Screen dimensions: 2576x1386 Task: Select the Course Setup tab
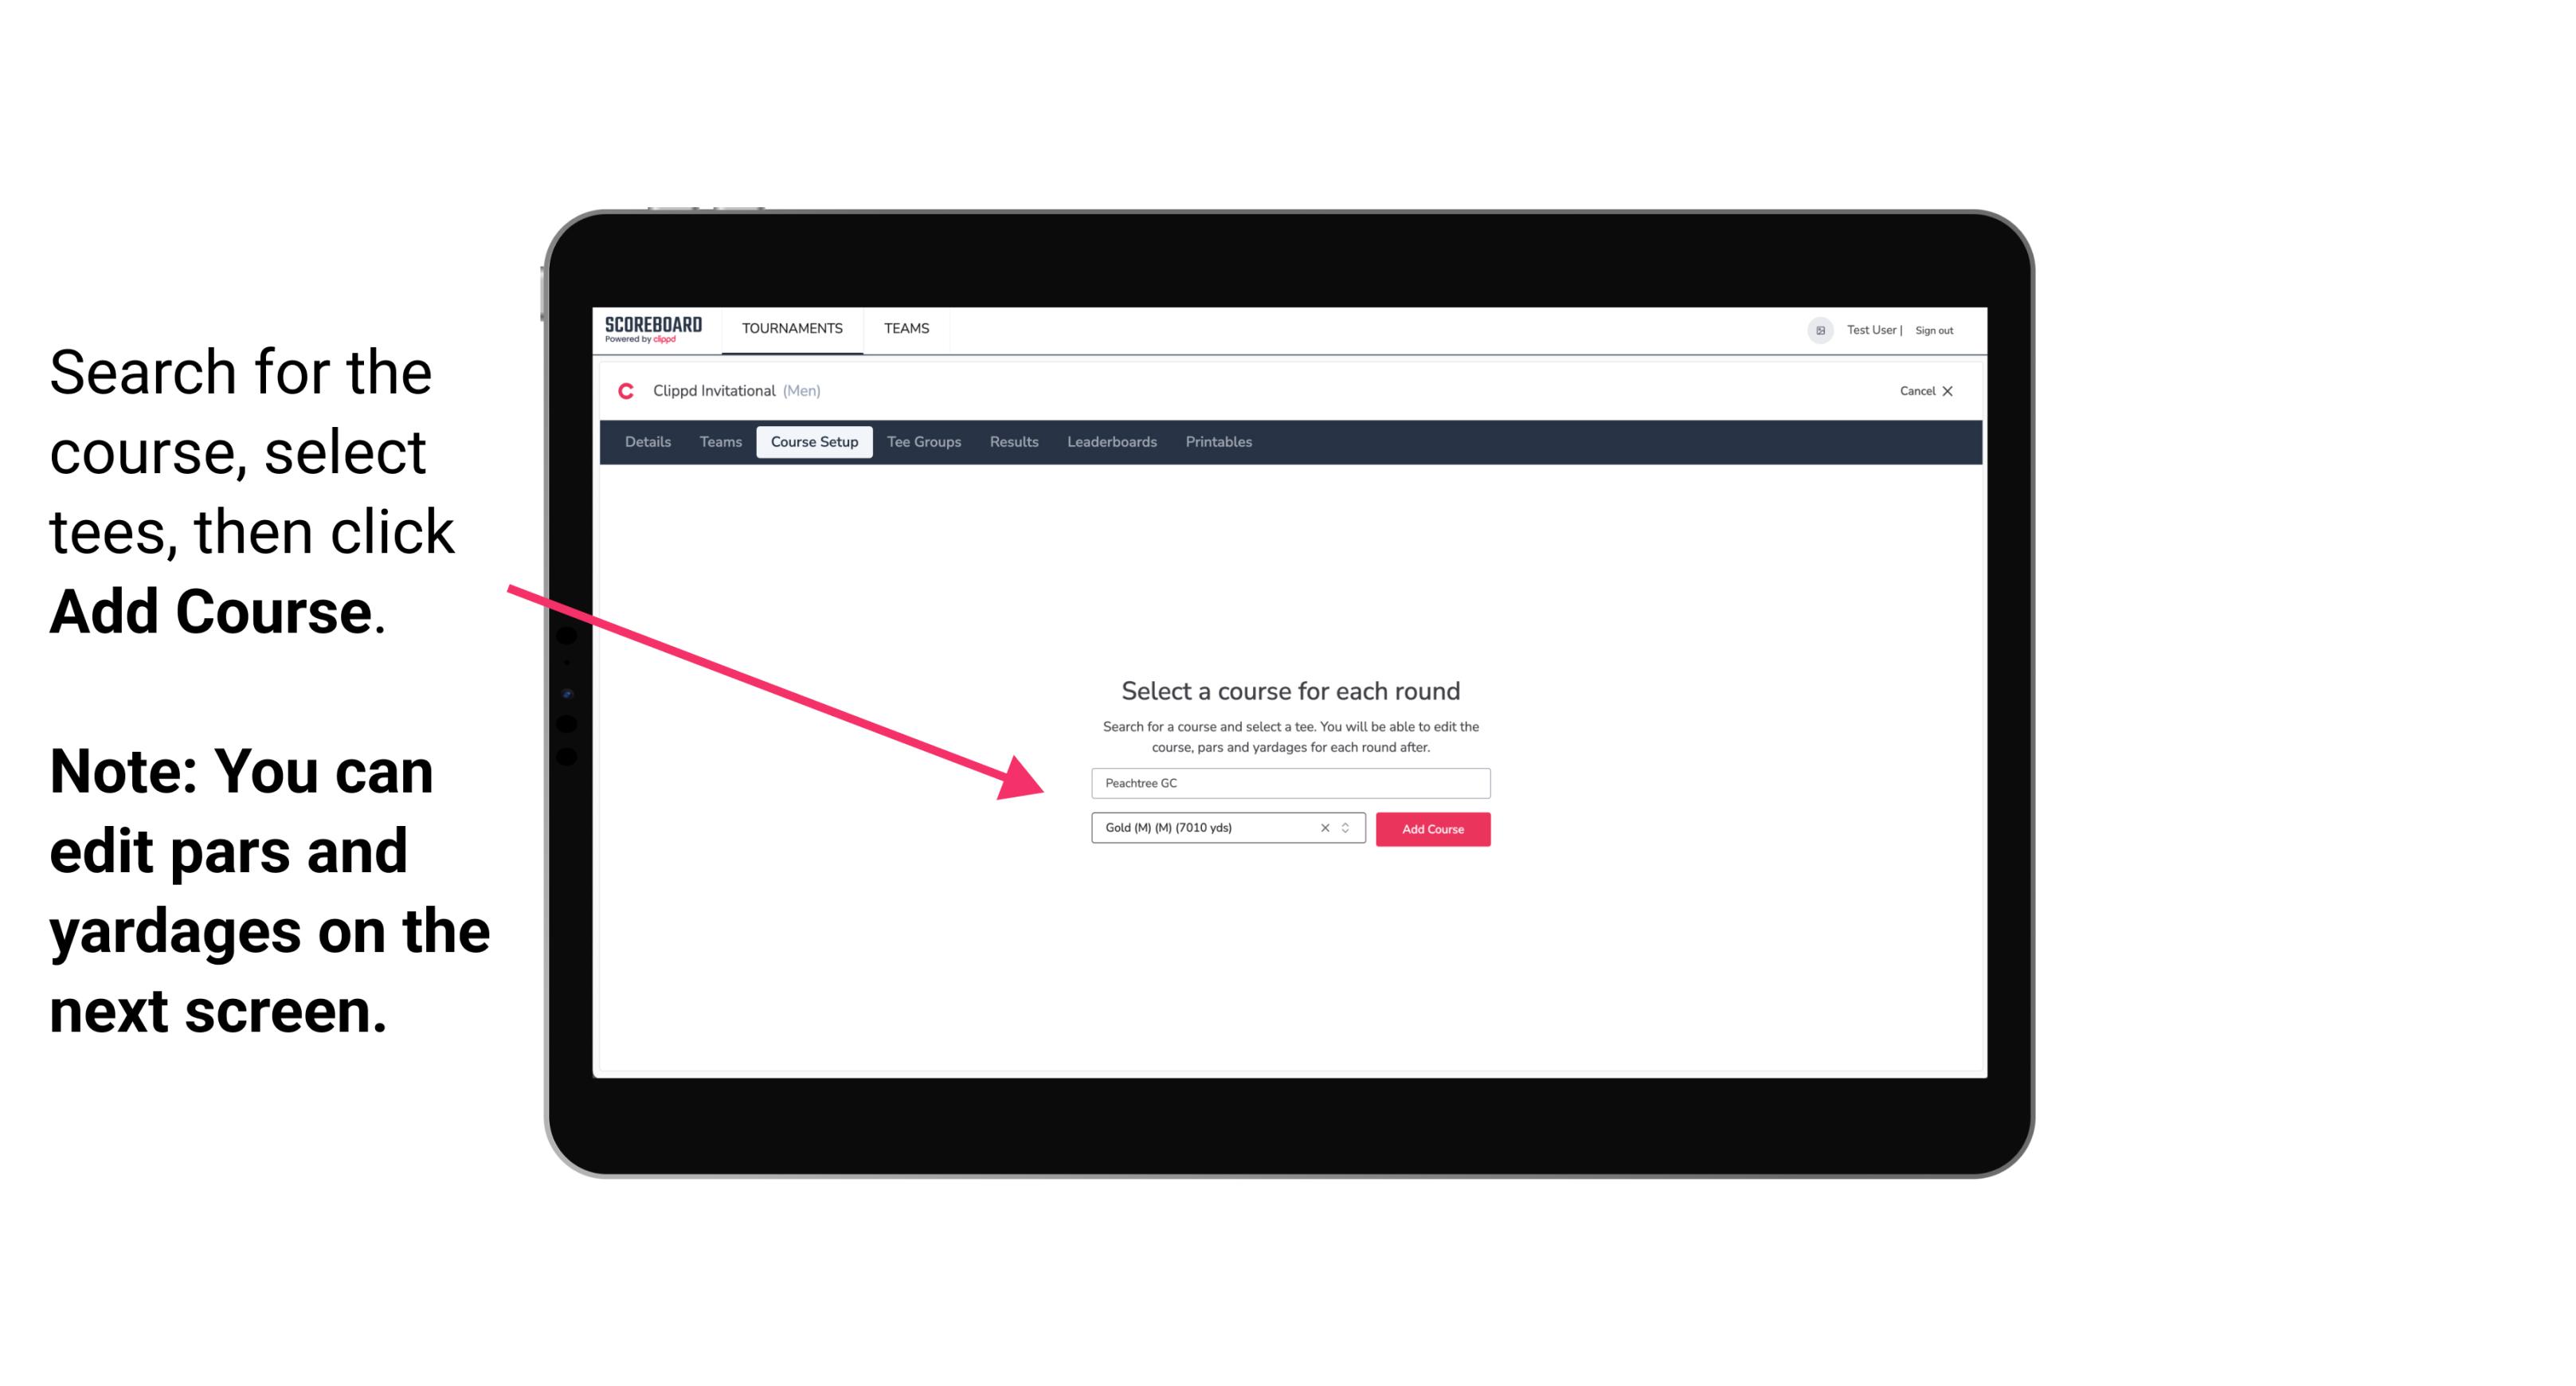pos(816,442)
